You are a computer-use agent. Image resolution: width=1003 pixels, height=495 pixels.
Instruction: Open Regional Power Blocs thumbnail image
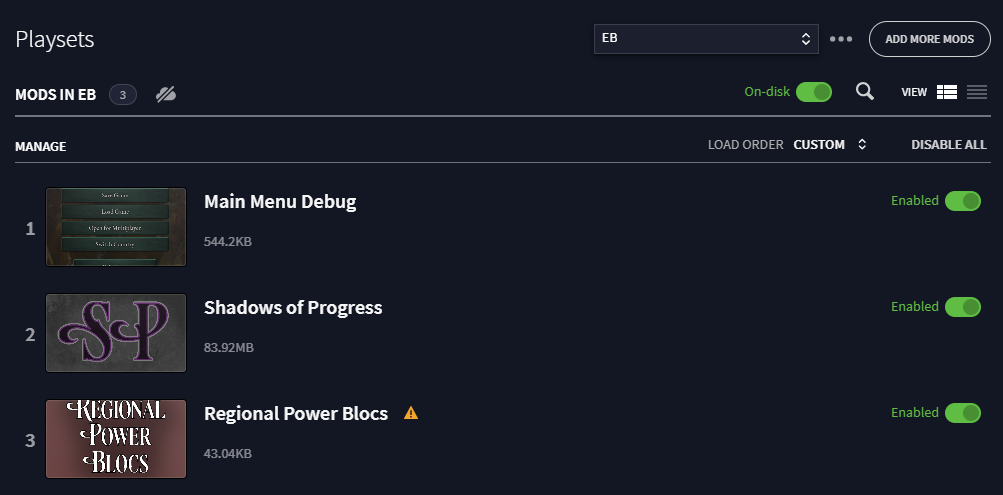click(x=116, y=439)
